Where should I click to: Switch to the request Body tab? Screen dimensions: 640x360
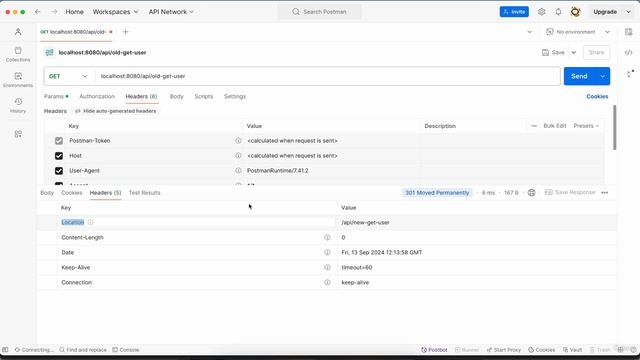[x=176, y=96]
